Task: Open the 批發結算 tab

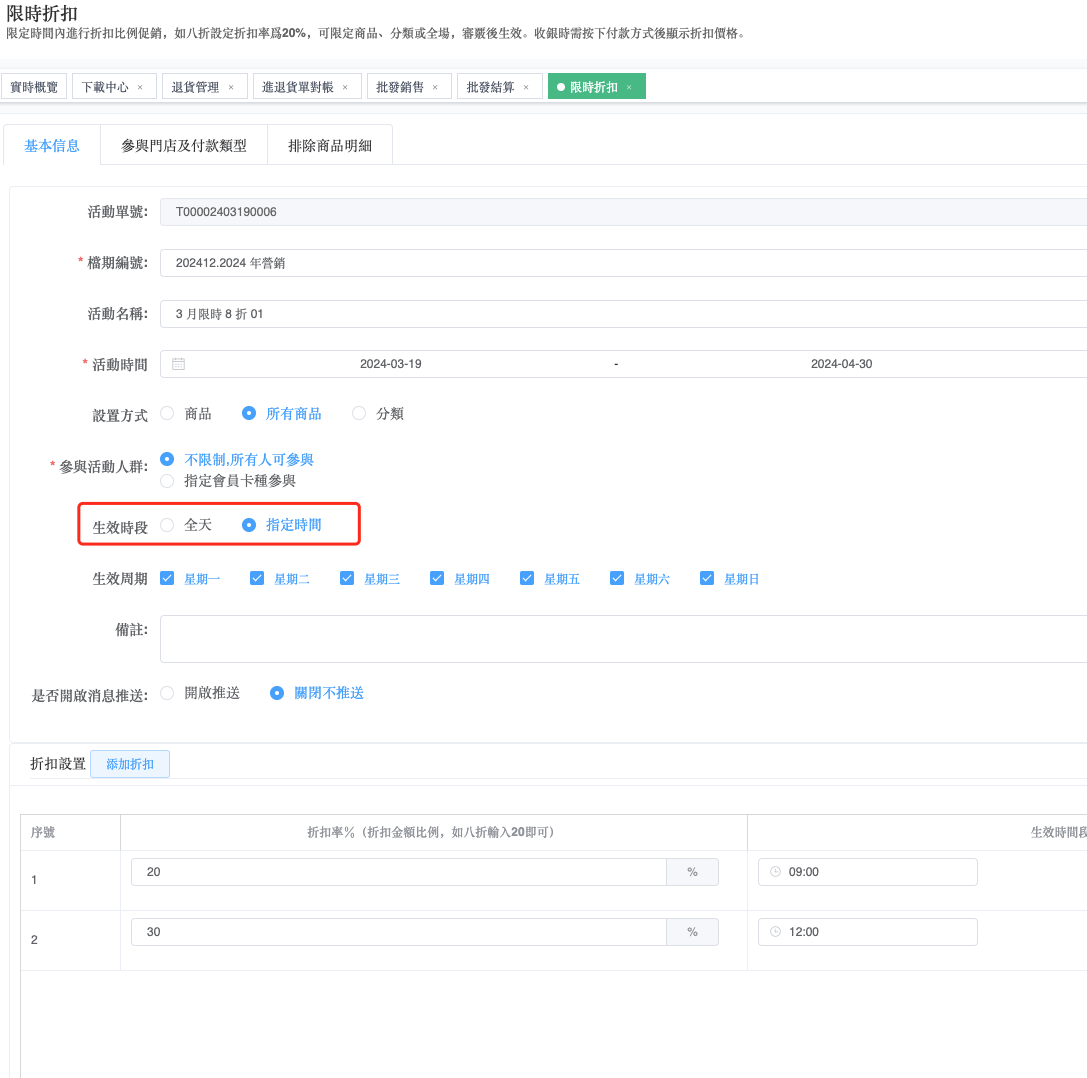Action: 490,87
